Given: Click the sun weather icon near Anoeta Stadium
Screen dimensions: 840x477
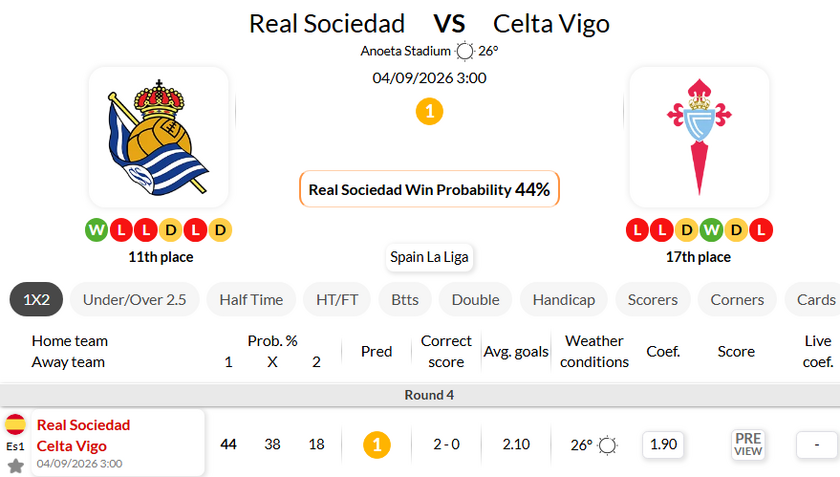Looking at the screenshot, I should pos(464,51).
